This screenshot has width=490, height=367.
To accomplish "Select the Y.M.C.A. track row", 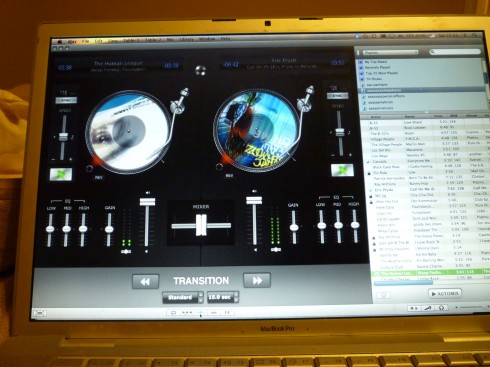I will pyautogui.click(x=427, y=139).
